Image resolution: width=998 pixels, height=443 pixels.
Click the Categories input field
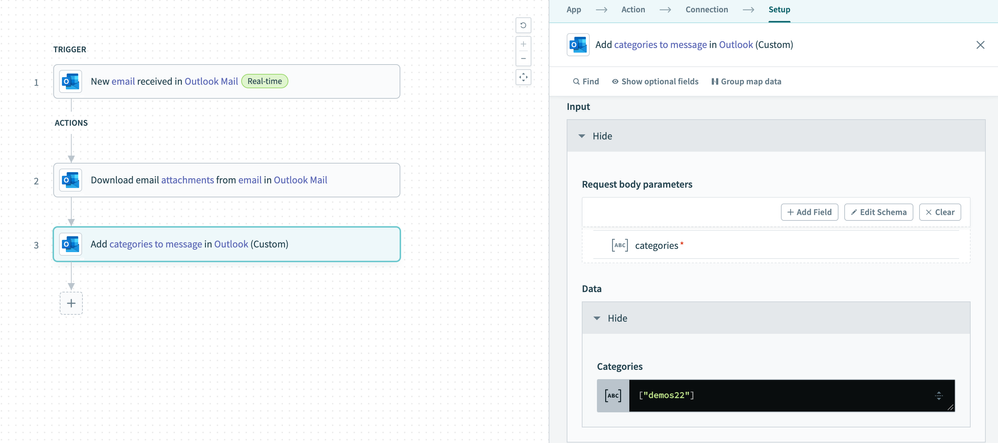coord(780,396)
